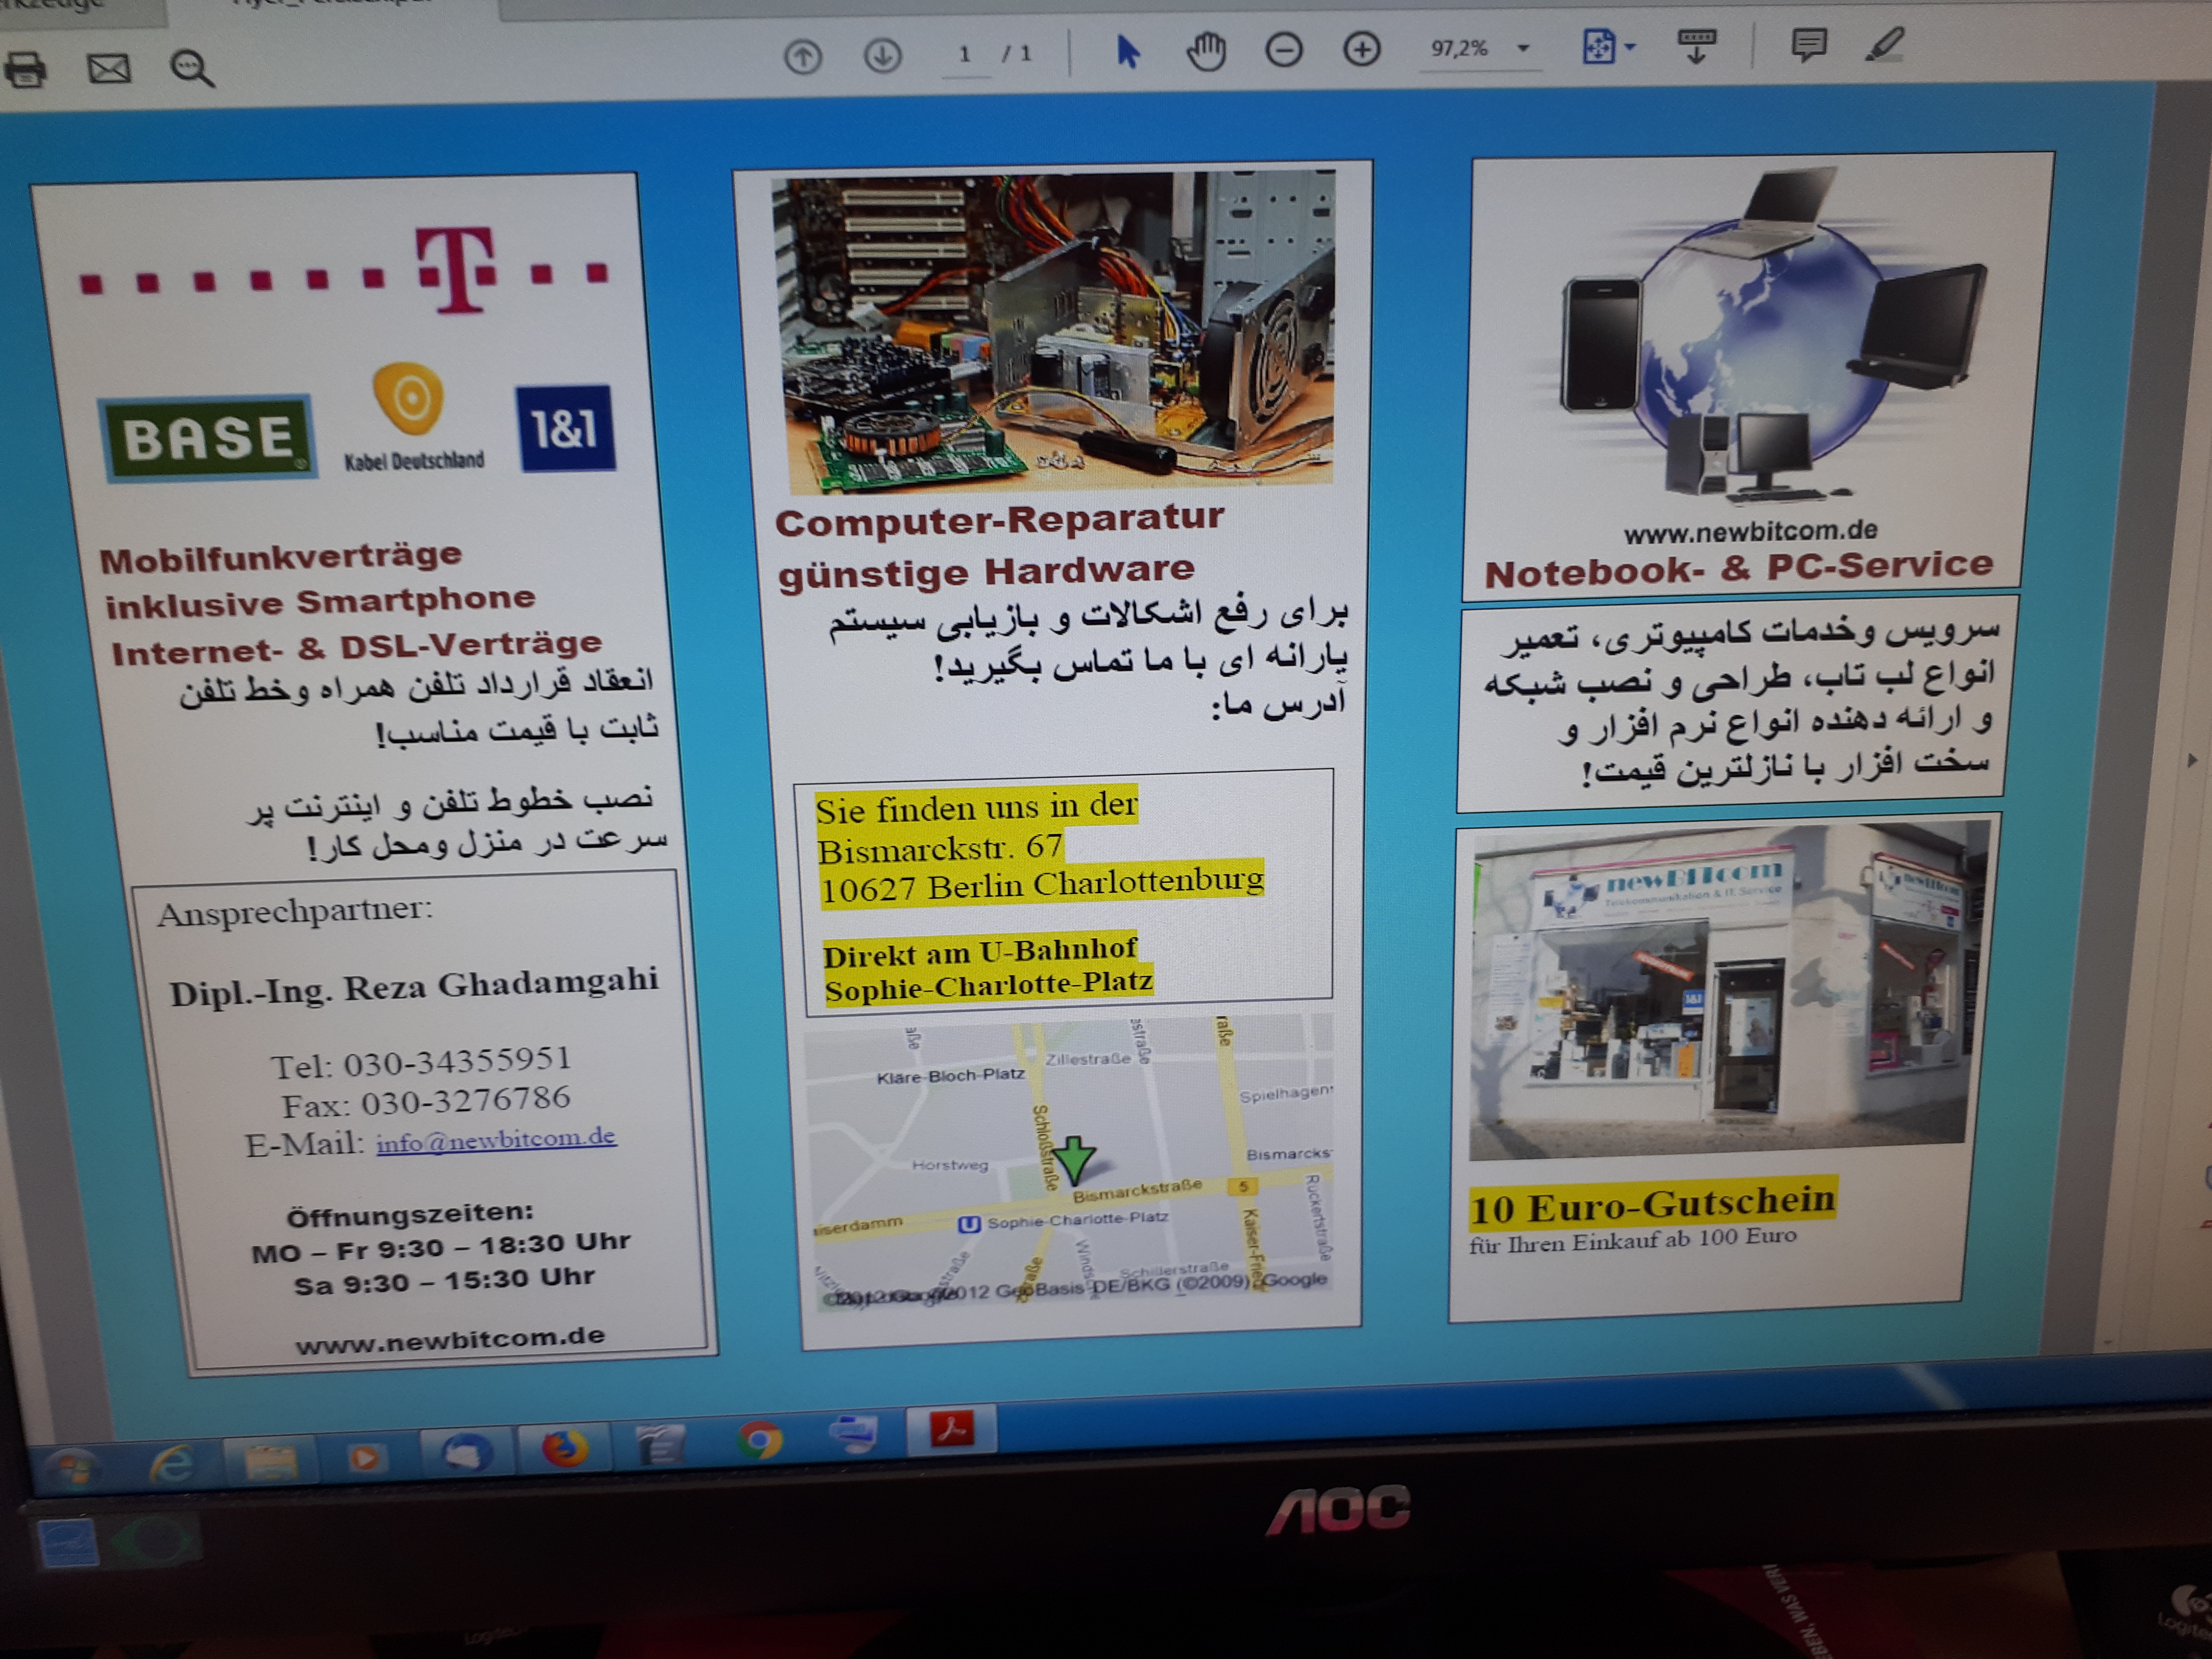
Task: Launch Firefox from the taskbar
Action: (x=564, y=1448)
